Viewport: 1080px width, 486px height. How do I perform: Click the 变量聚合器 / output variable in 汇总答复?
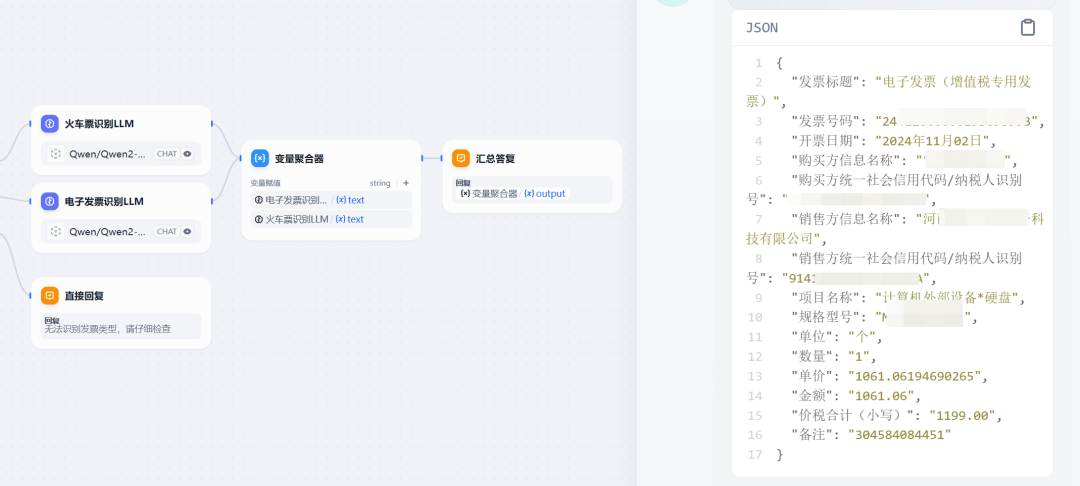tap(514, 193)
